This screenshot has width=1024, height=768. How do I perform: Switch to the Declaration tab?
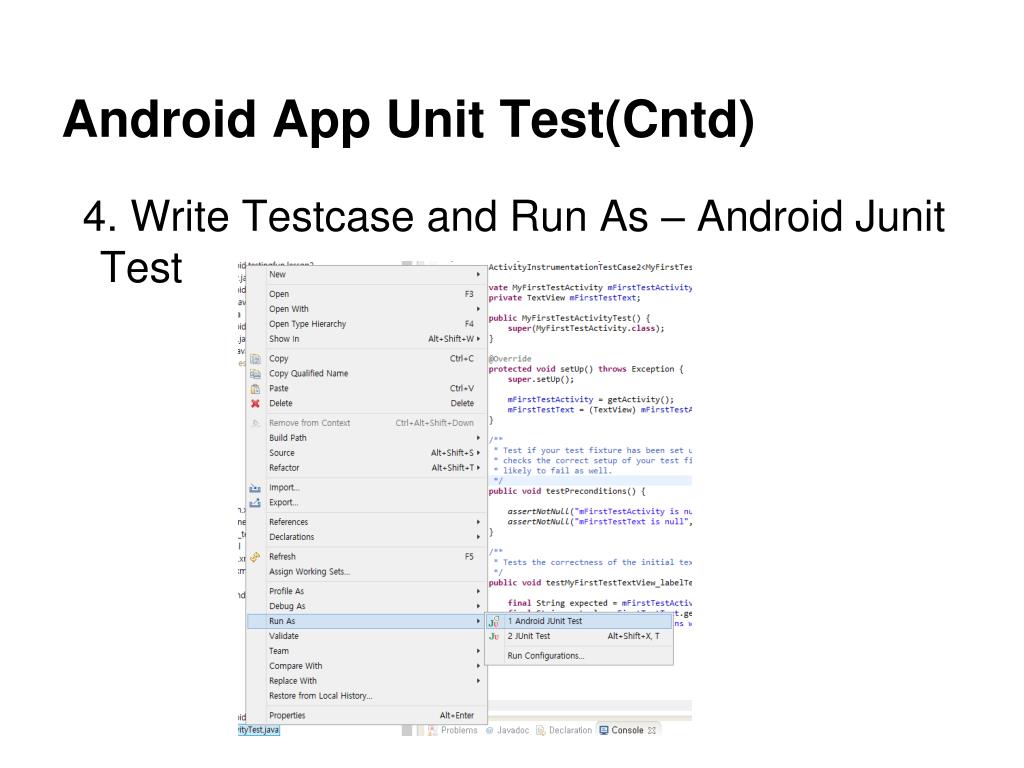[x=564, y=730]
